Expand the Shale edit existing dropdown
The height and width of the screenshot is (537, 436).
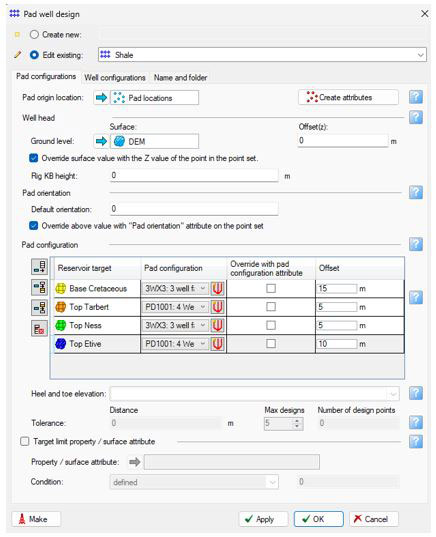click(420, 55)
